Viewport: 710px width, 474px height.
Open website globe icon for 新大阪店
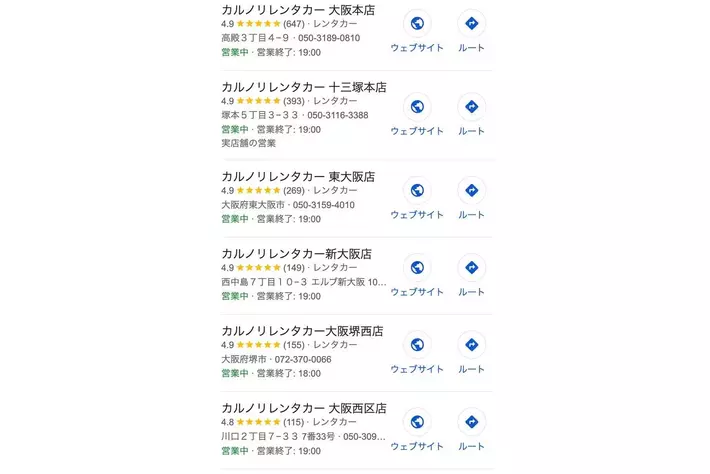click(417, 267)
